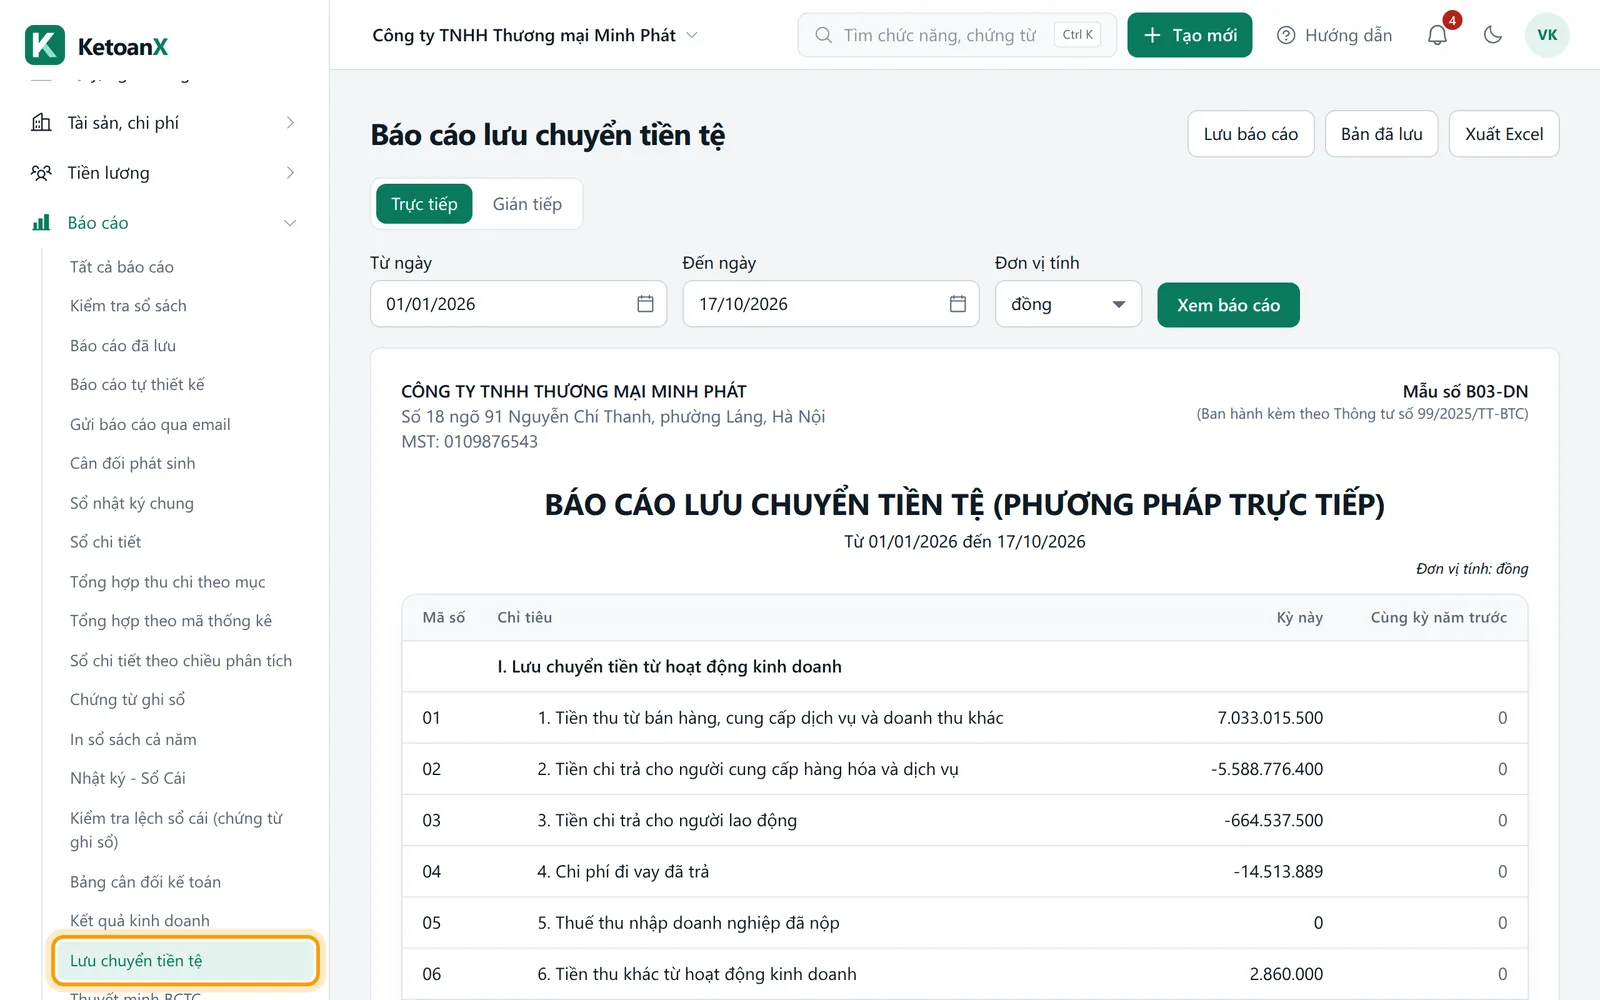
Task: Open the VK user avatar menu
Action: click(x=1547, y=35)
